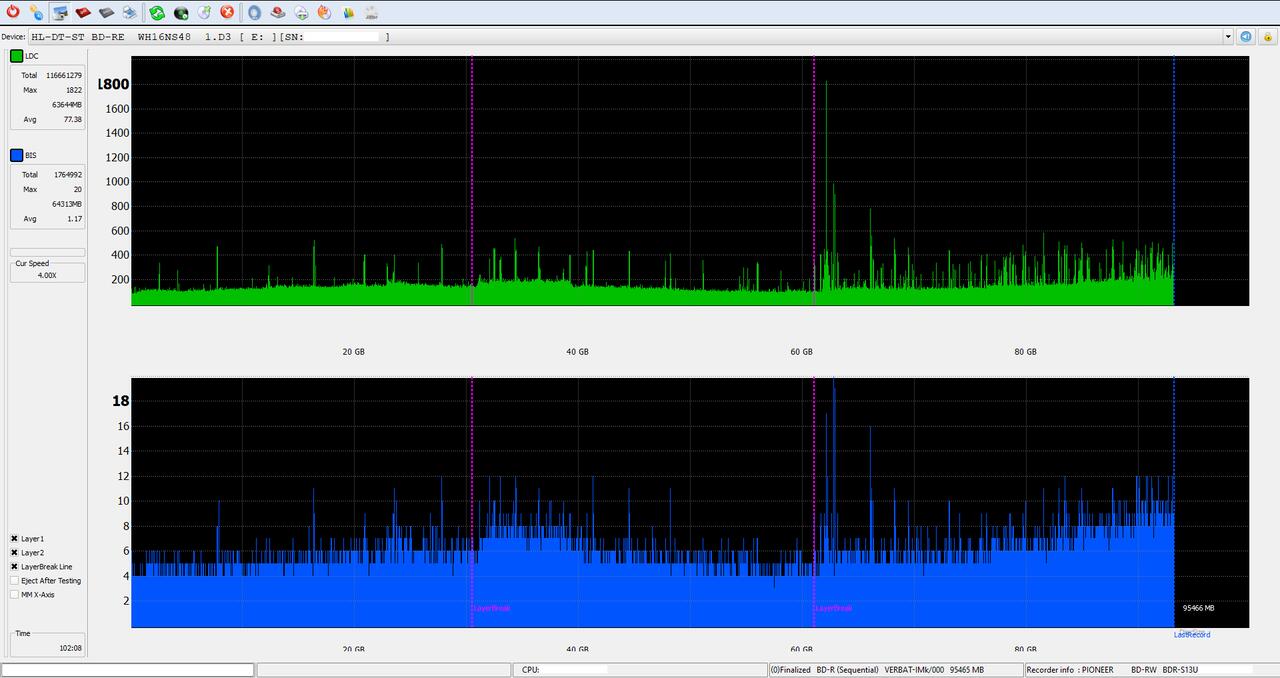
Task: Click the grayed-out last toolbar icon
Action: 371,12
